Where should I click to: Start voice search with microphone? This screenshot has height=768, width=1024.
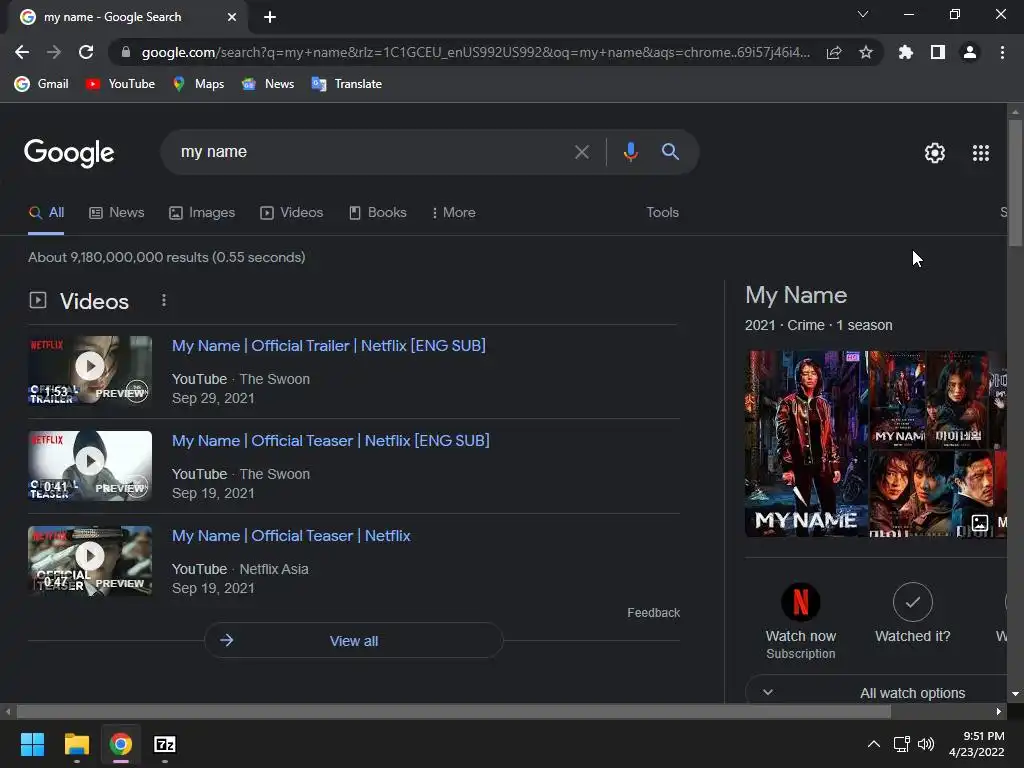pyautogui.click(x=630, y=152)
